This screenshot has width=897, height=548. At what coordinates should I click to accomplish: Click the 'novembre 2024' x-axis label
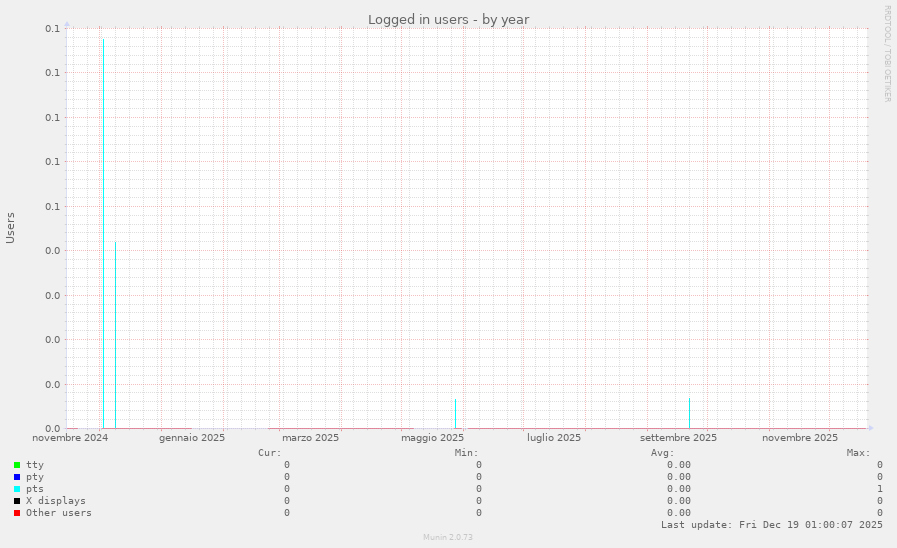click(70, 438)
